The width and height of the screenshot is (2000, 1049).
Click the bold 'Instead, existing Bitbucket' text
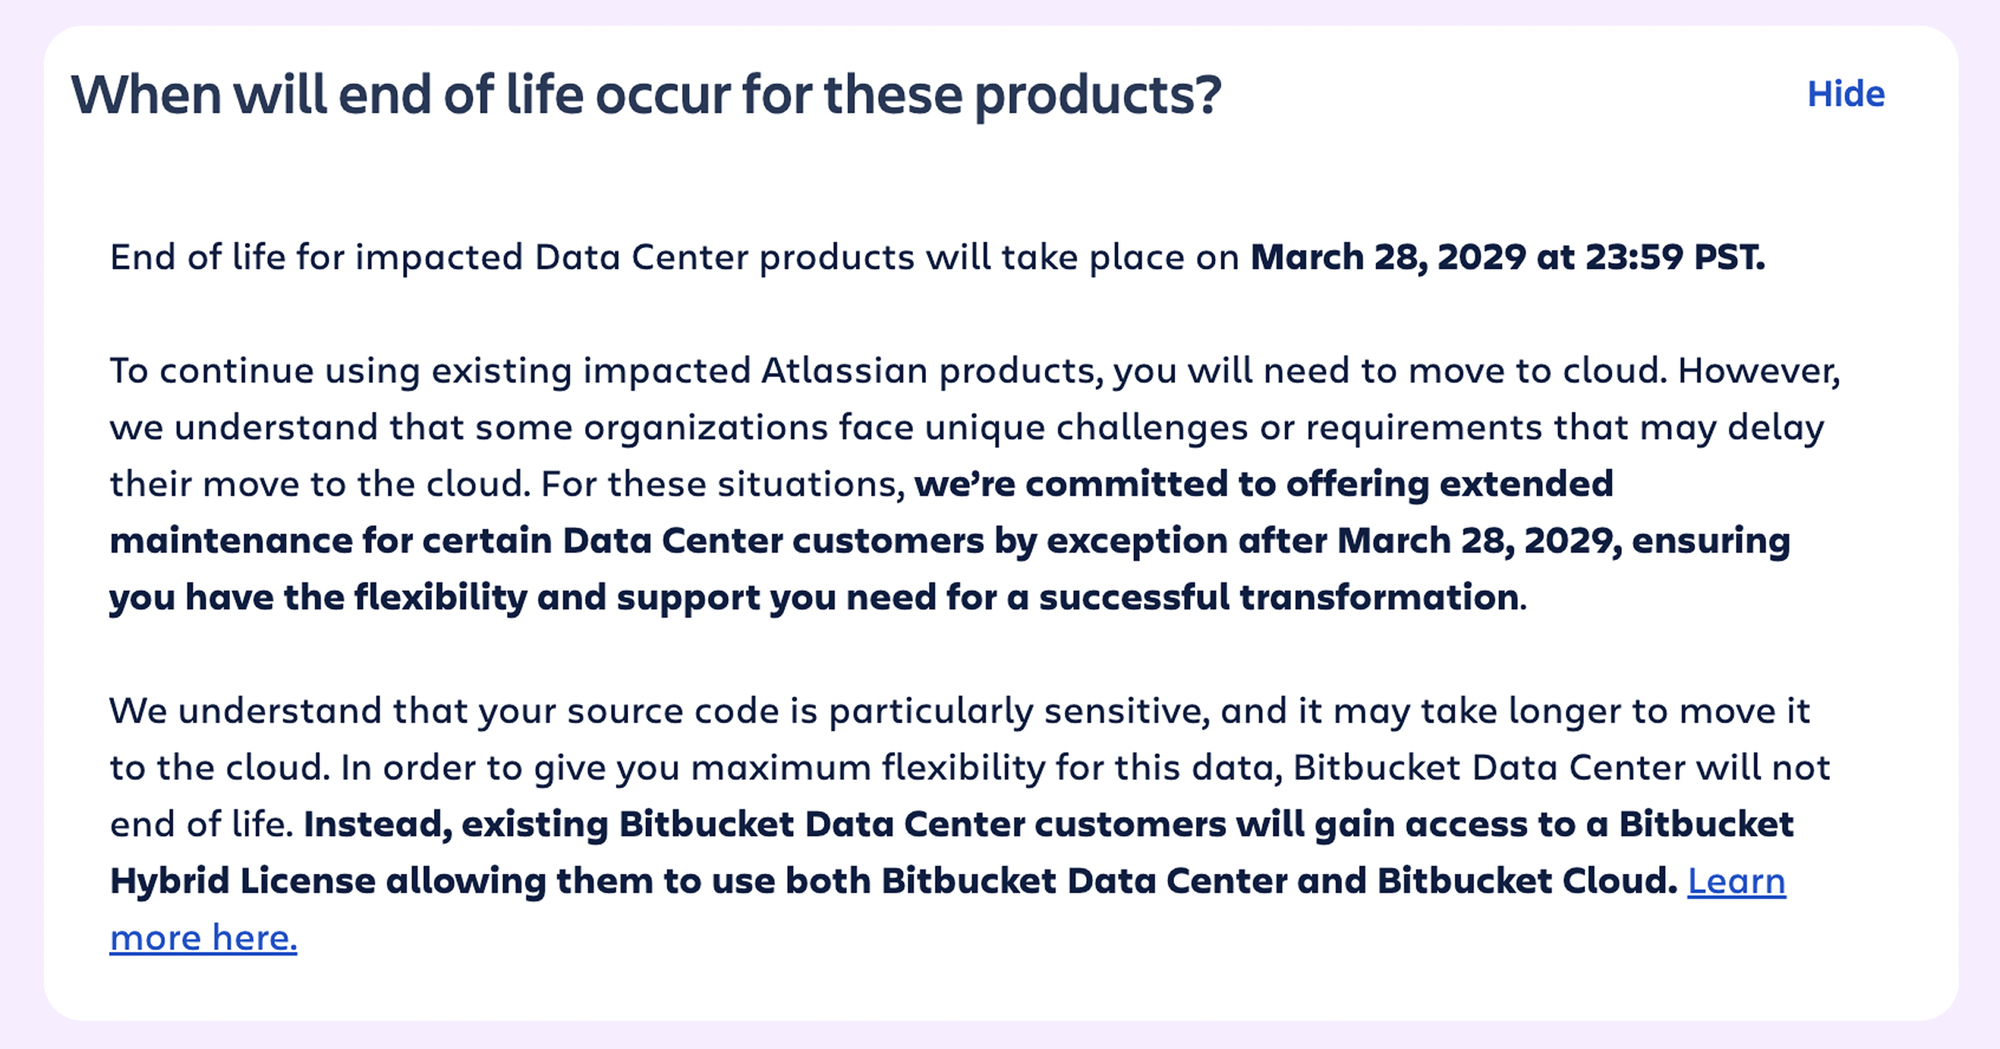[549, 825]
